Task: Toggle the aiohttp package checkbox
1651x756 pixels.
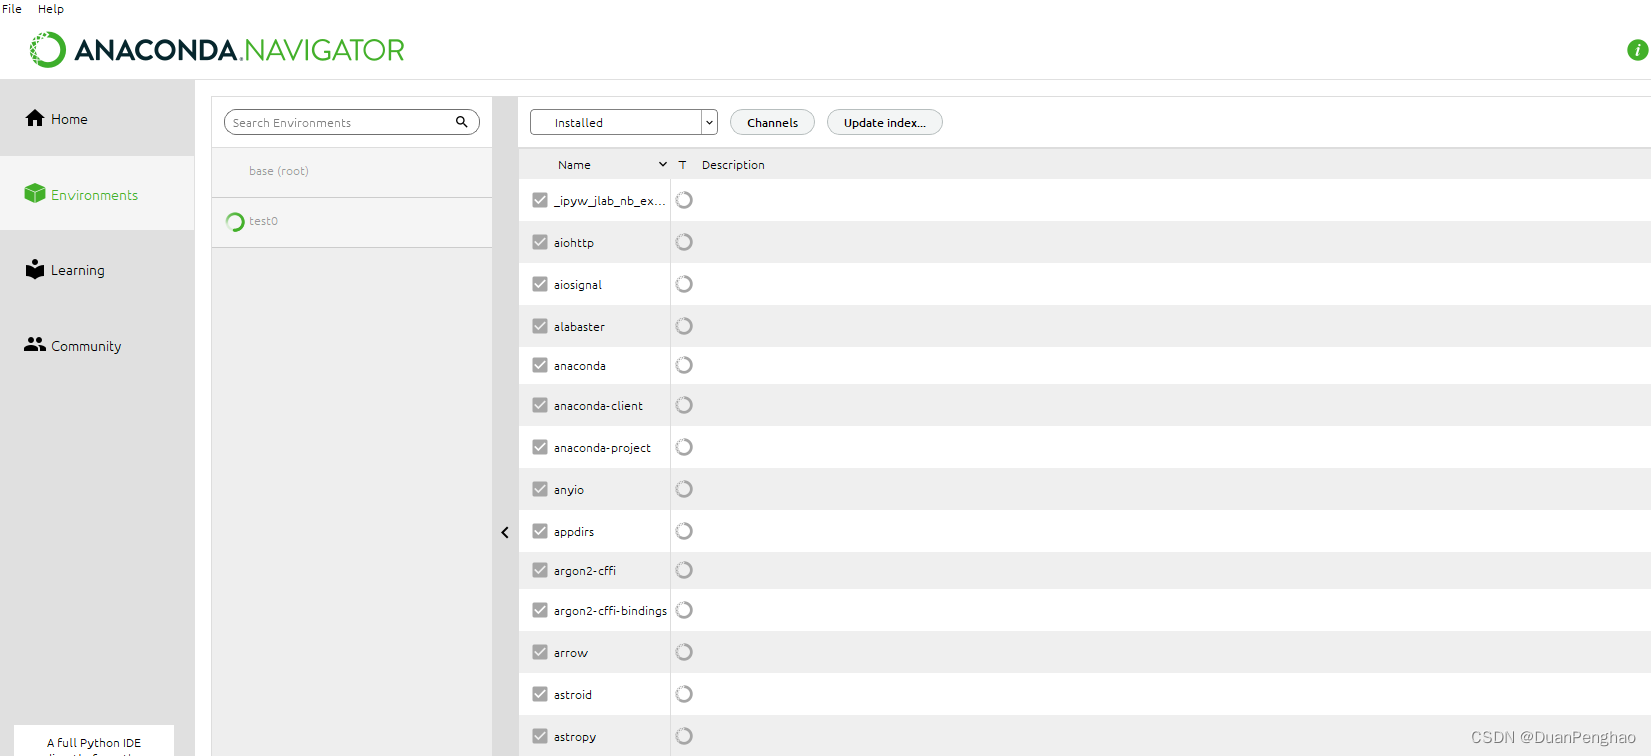Action: pos(540,242)
